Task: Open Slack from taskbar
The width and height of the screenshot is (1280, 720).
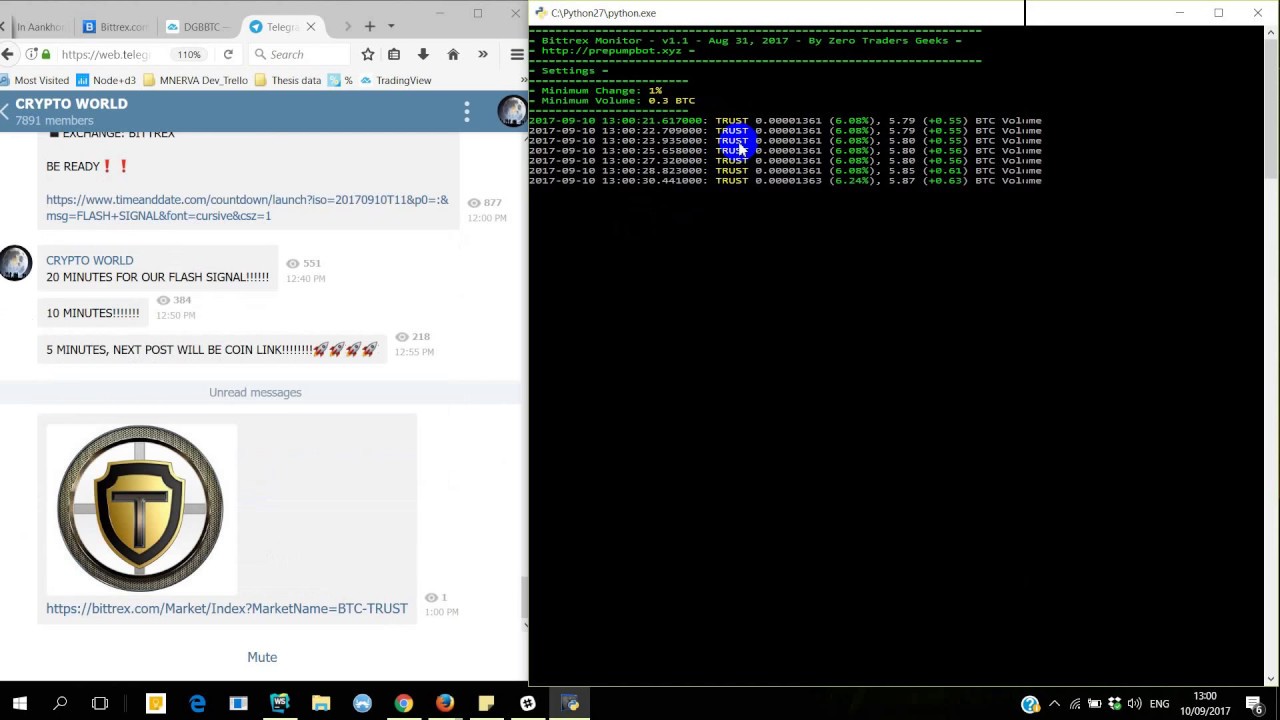Action: pos(527,703)
